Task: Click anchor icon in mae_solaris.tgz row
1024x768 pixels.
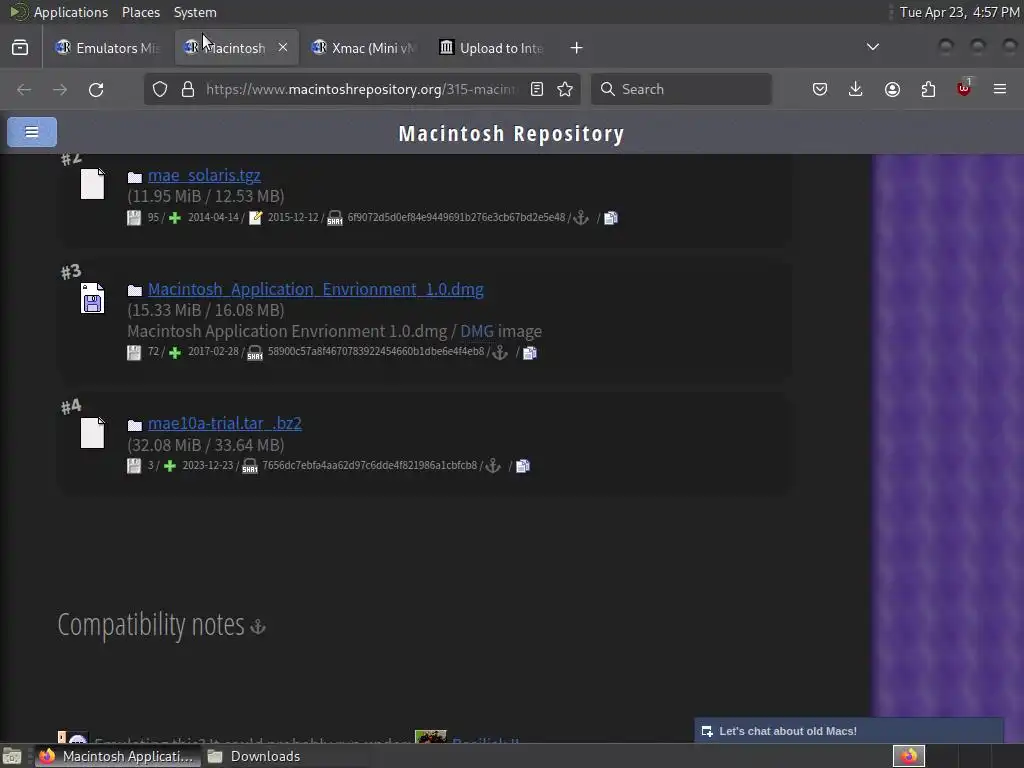Action: coord(581,218)
